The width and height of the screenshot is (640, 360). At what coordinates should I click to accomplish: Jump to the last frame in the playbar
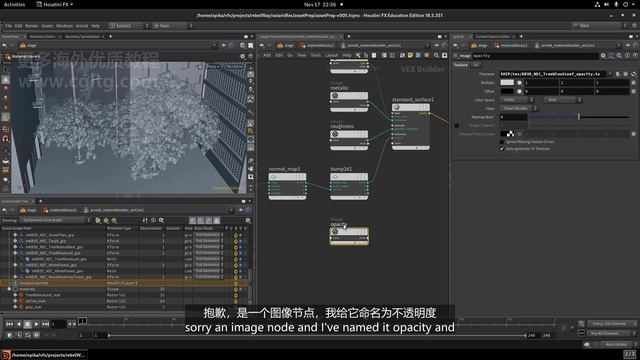(45, 324)
